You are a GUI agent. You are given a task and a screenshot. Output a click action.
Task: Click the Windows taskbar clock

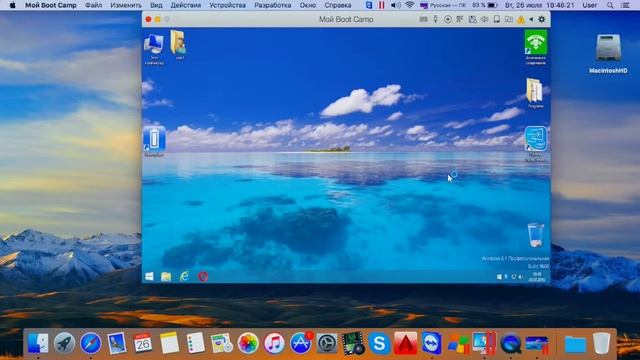pyautogui.click(x=536, y=277)
